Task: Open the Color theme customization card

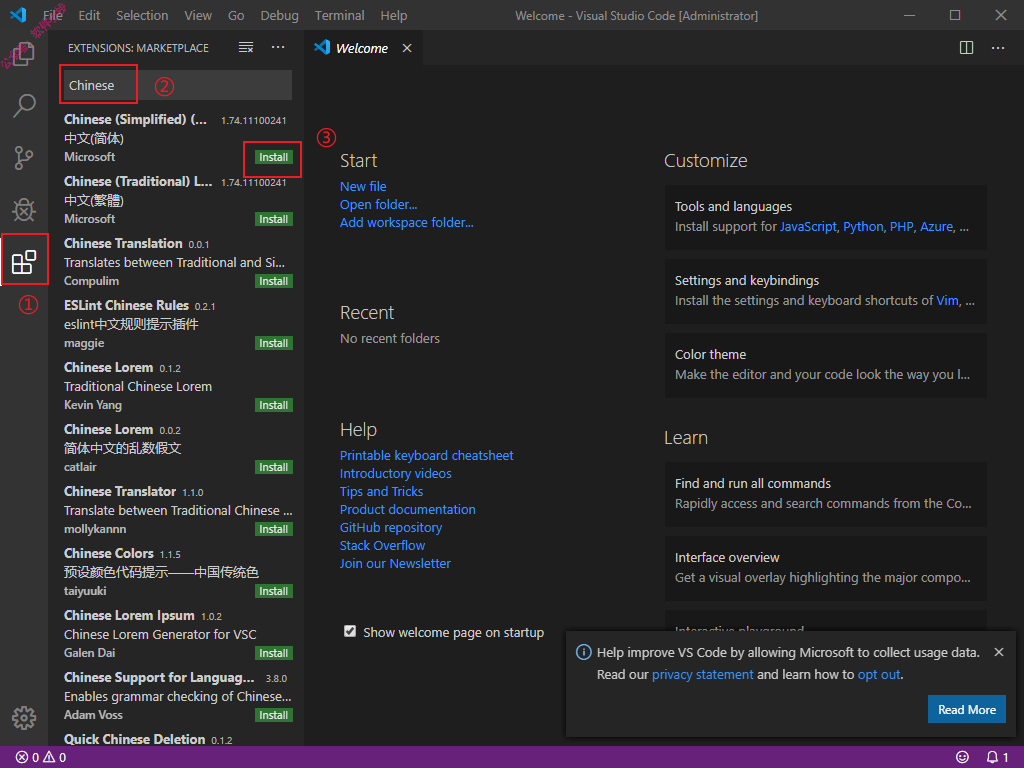Action: 825,365
